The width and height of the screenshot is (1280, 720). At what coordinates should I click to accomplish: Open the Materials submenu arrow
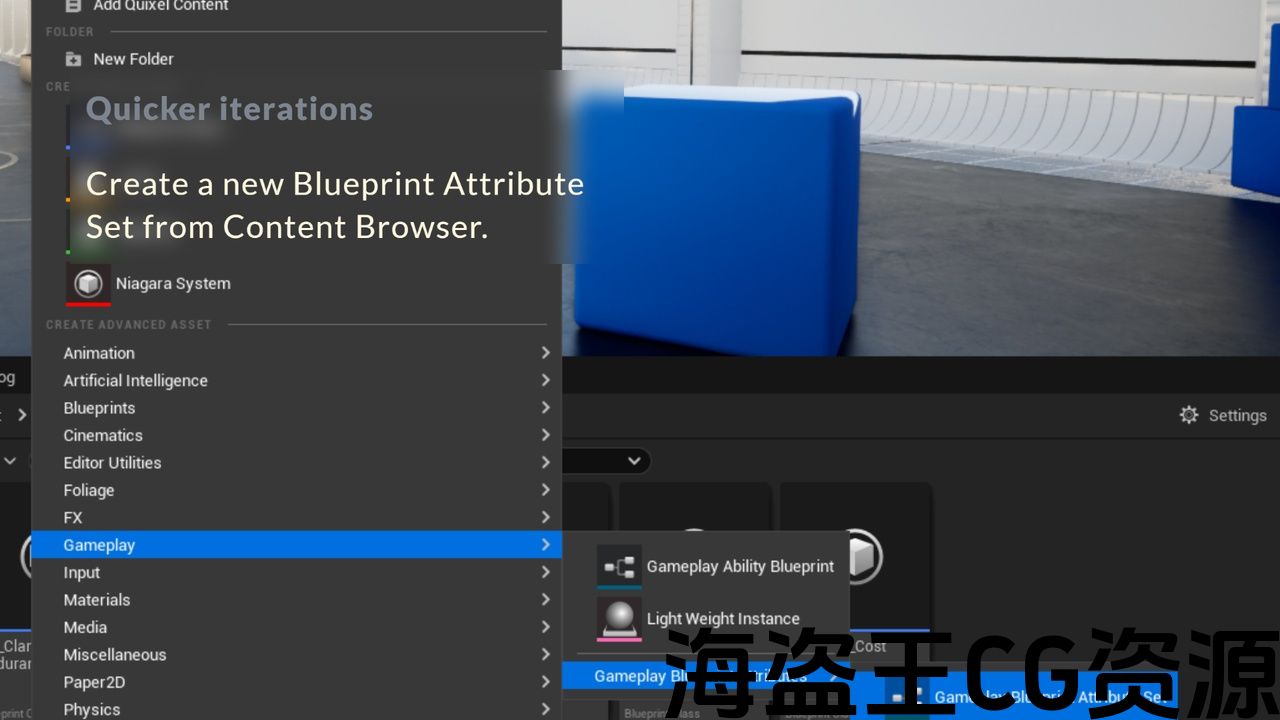pos(545,600)
